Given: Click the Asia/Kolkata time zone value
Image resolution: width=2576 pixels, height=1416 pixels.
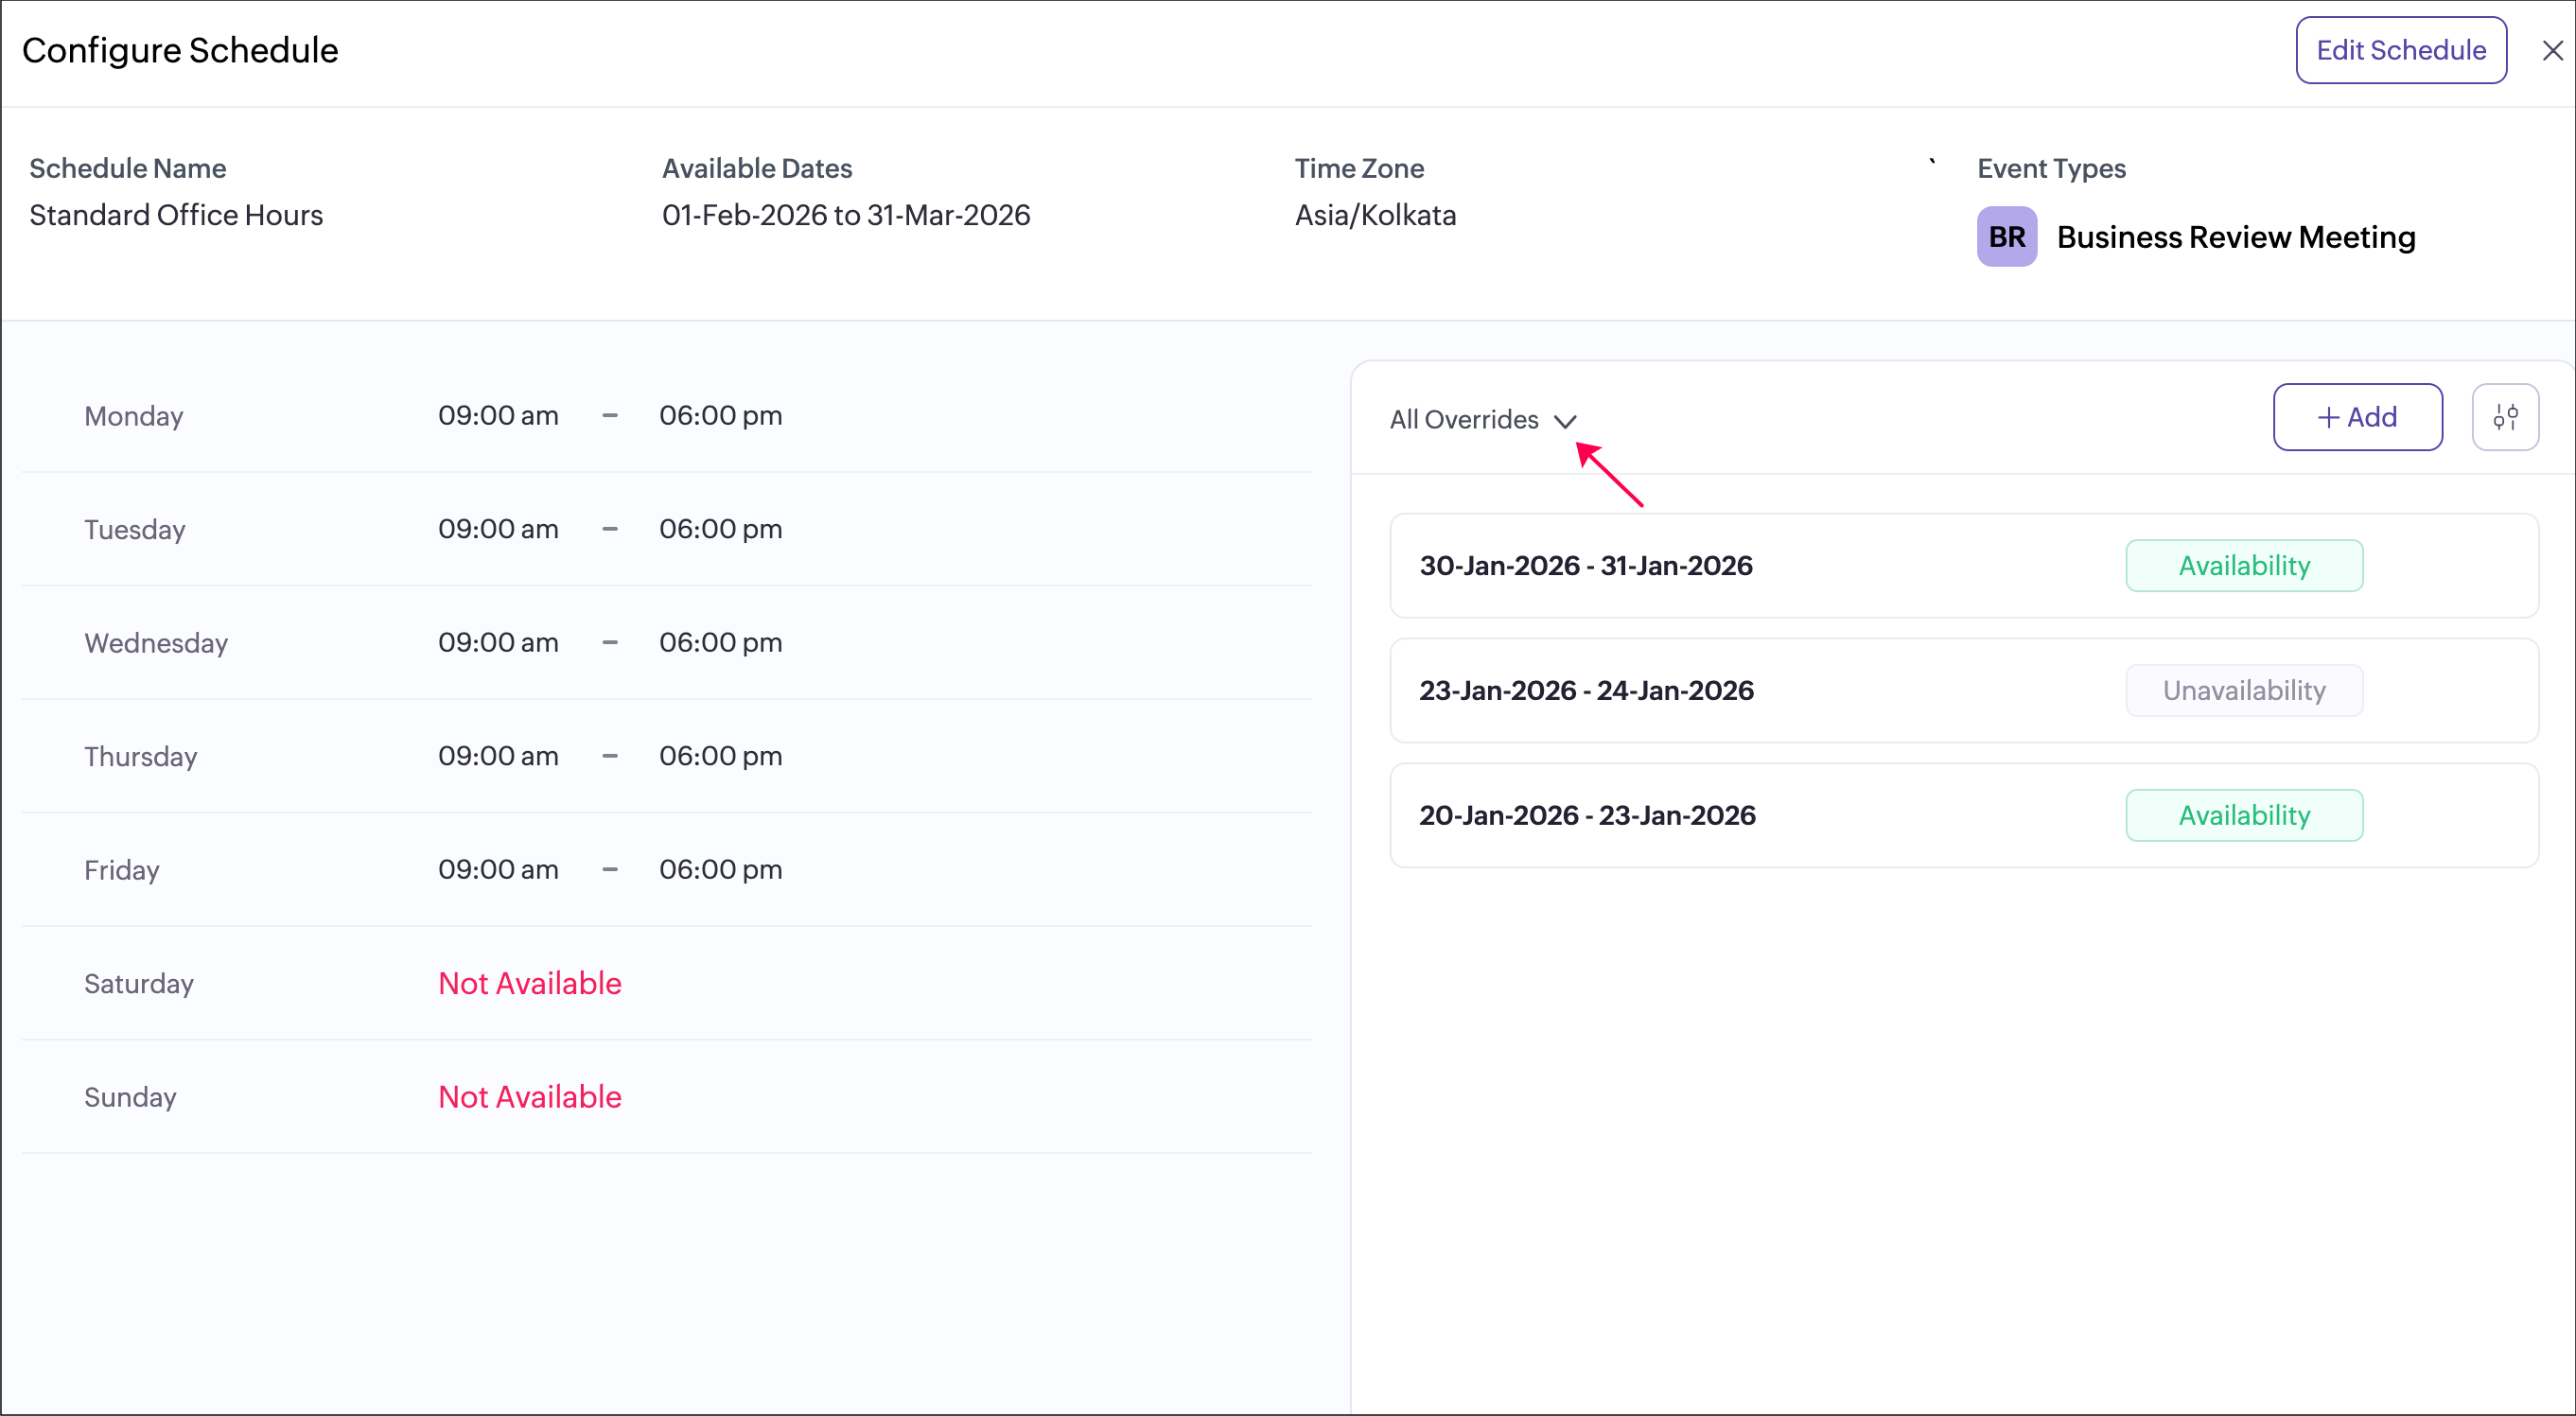Looking at the screenshot, I should [1375, 215].
